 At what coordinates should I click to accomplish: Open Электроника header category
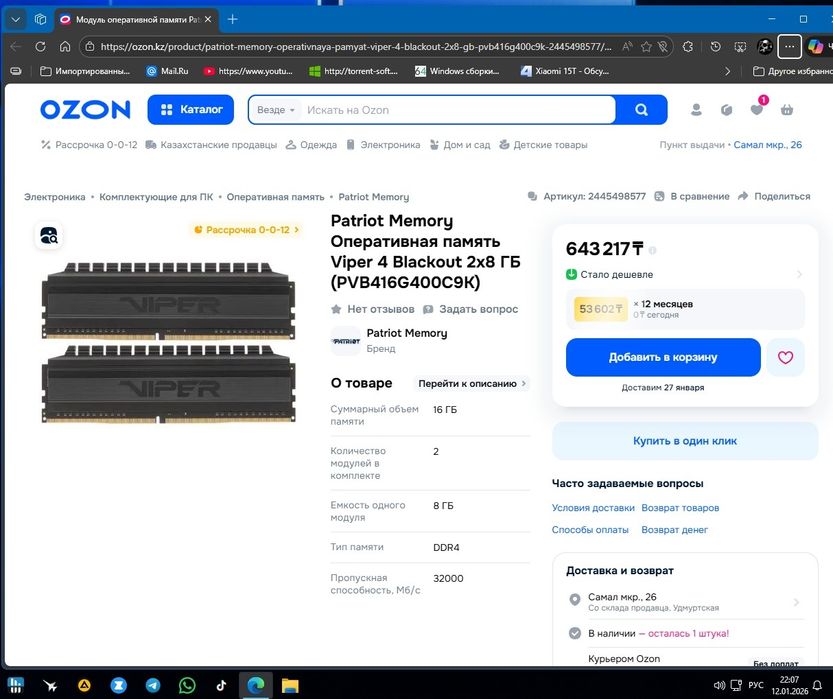click(383, 144)
